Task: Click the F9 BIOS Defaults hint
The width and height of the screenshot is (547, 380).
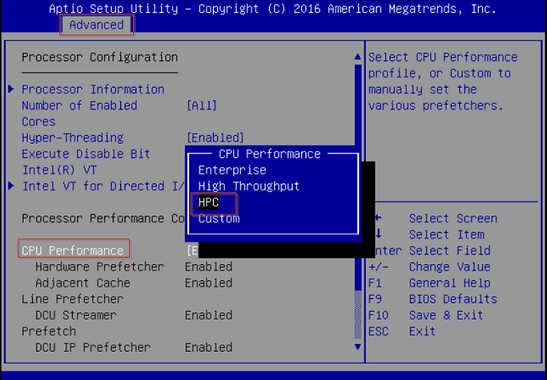Action: [x=433, y=299]
